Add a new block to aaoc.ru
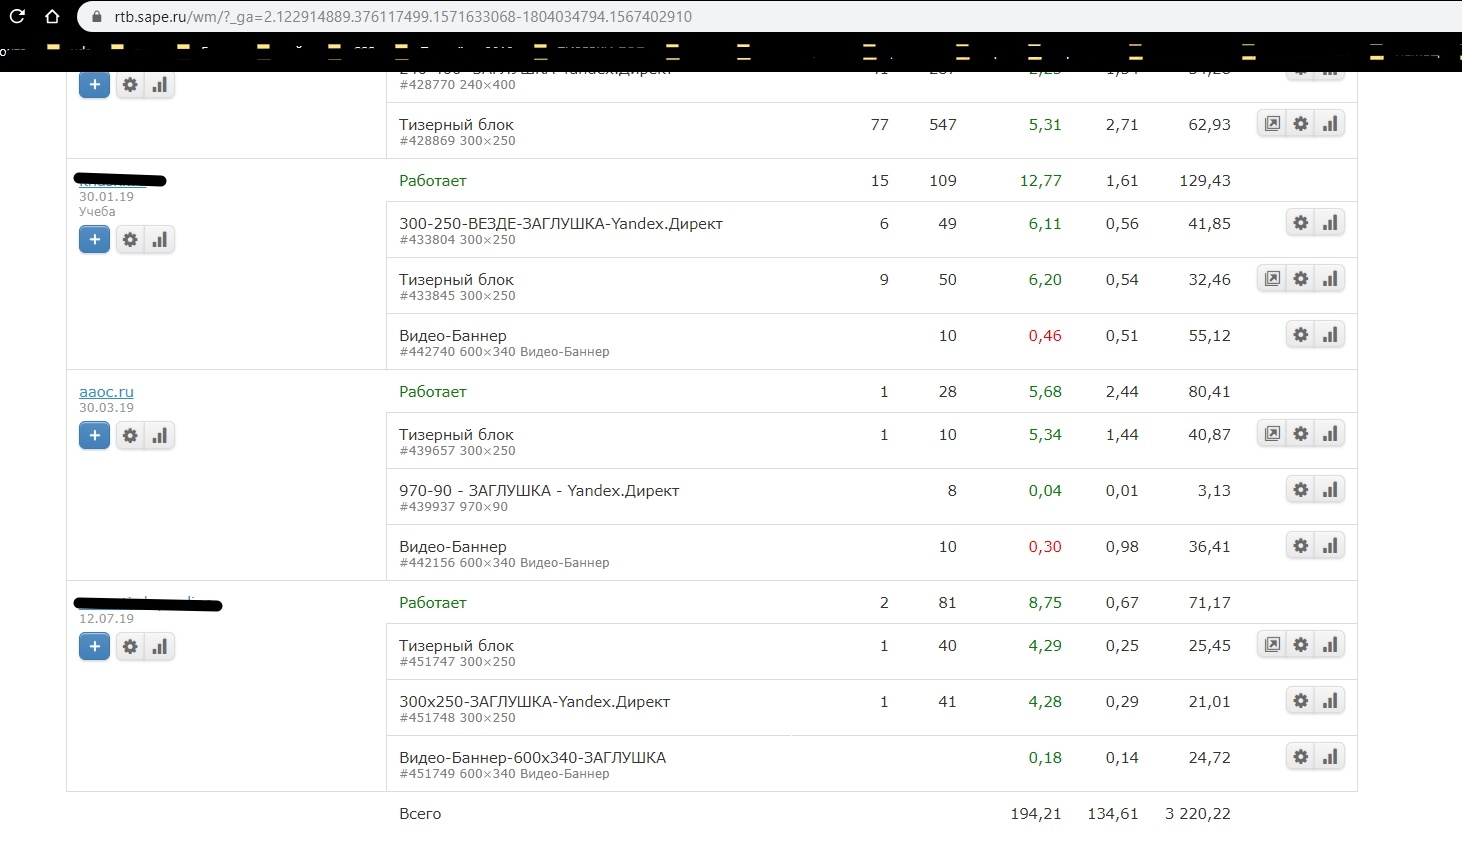Screen dimensions: 1462x845 tap(94, 435)
